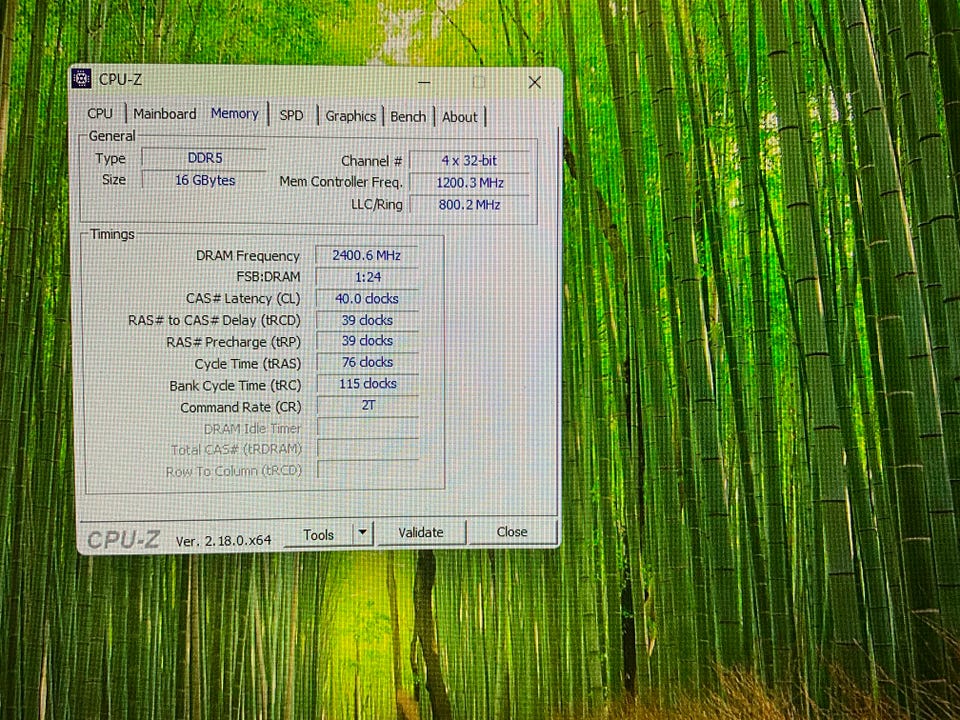Click the CPU-Z app icon in title bar
The image size is (960, 720).
(x=81, y=78)
